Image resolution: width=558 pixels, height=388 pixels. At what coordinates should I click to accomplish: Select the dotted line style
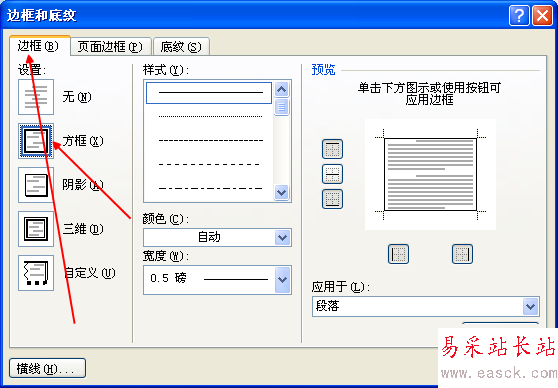[x=210, y=116]
